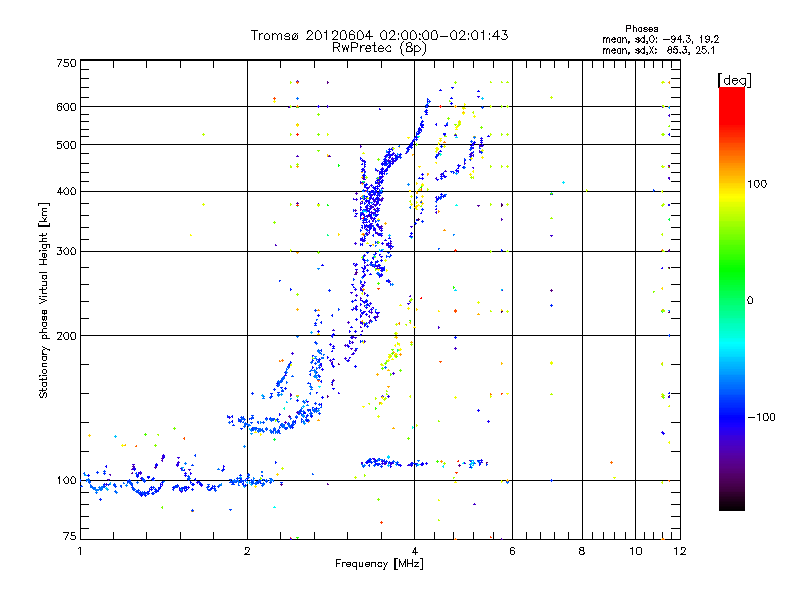800x600 pixels.
Task: Click the rainbow phase colorbar
Action: [x=732, y=298]
